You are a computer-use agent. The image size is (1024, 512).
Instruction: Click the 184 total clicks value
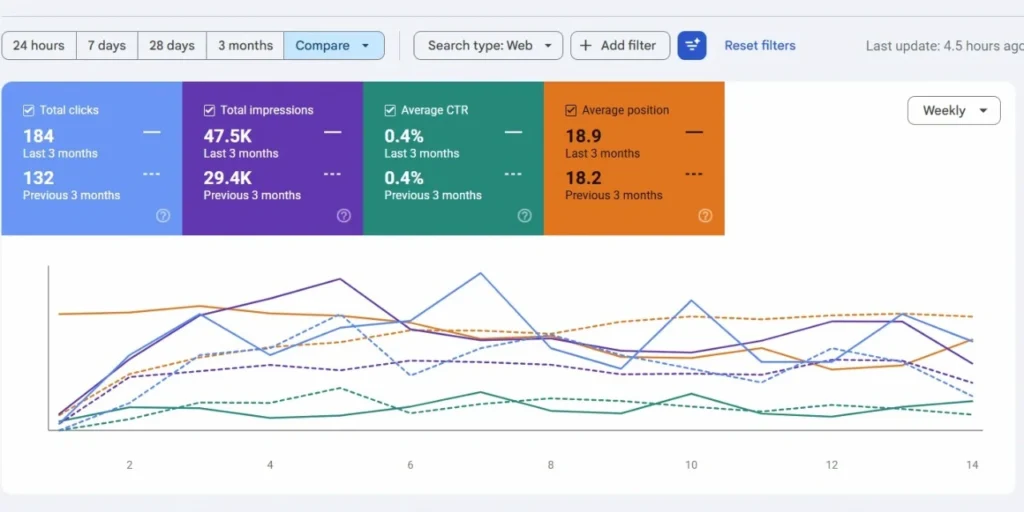click(x=39, y=136)
